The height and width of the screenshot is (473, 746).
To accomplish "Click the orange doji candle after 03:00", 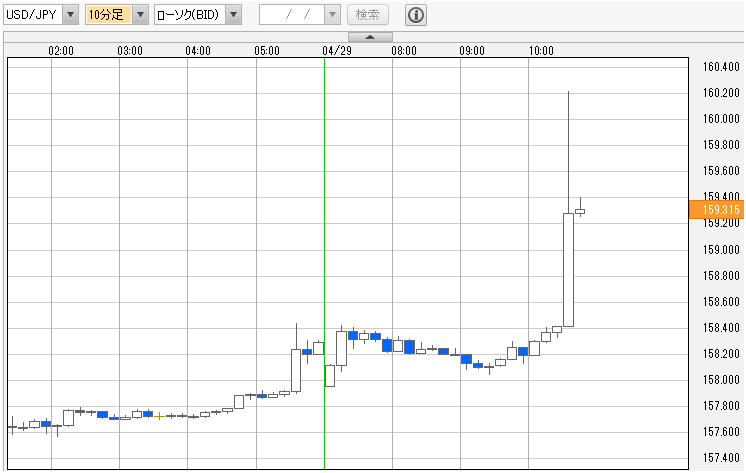I will 159,416.
